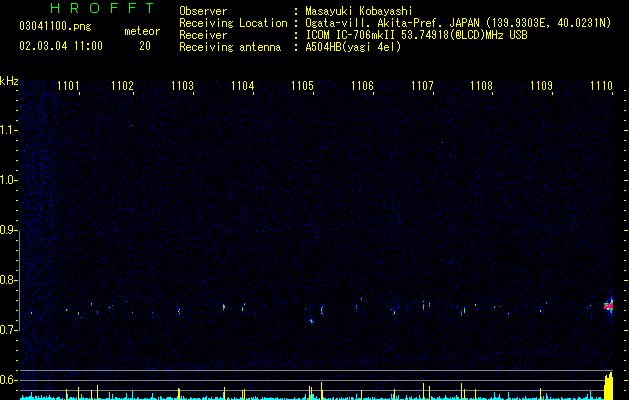The image size is (629, 400).
Task: Click the 1110 time marker
Action: coord(601,86)
